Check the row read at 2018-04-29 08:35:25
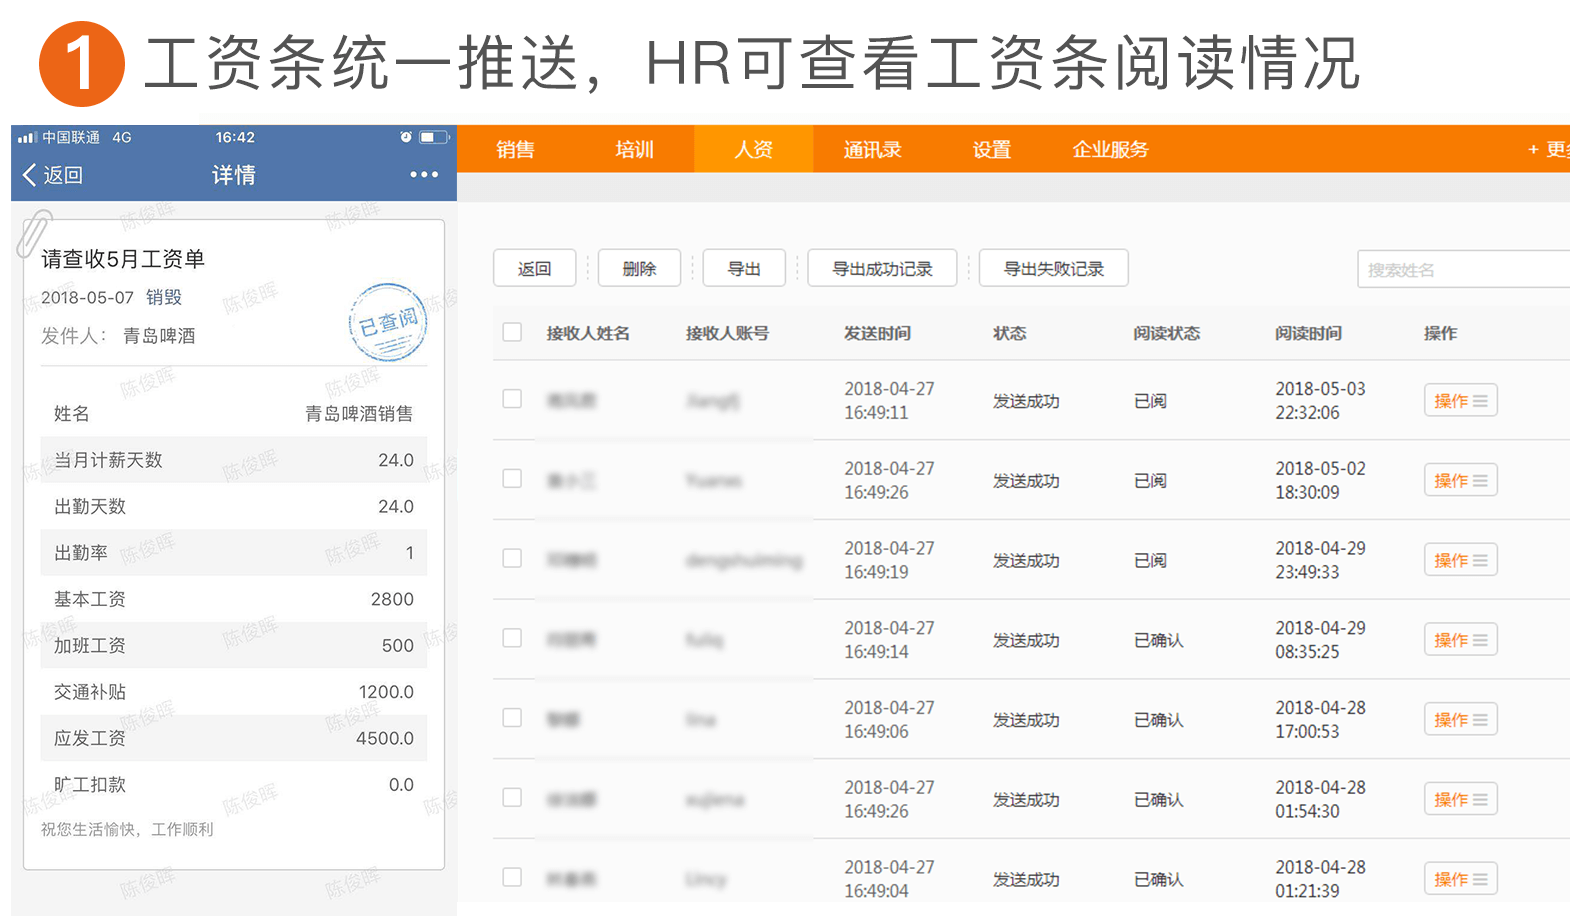This screenshot has width=1570, height=916. click(x=512, y=638)
